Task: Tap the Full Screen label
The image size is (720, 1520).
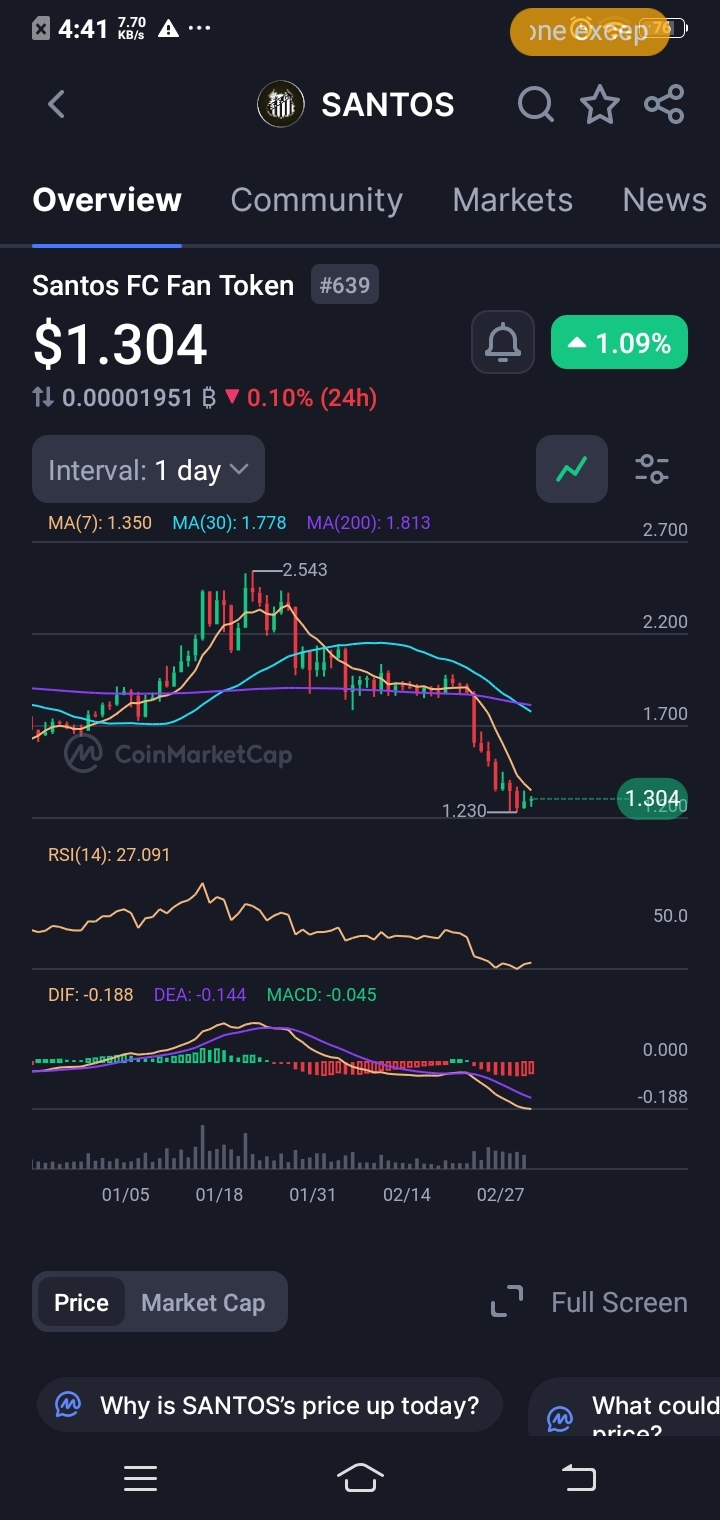Action: (619, 1302)
